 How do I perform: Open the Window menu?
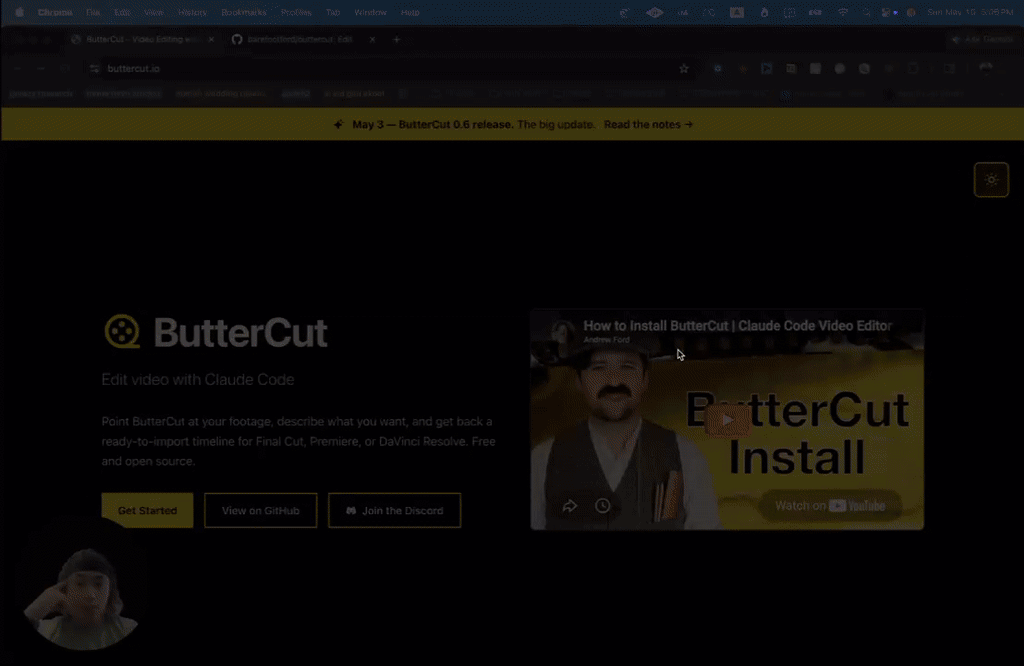click(x=370, y=12)
